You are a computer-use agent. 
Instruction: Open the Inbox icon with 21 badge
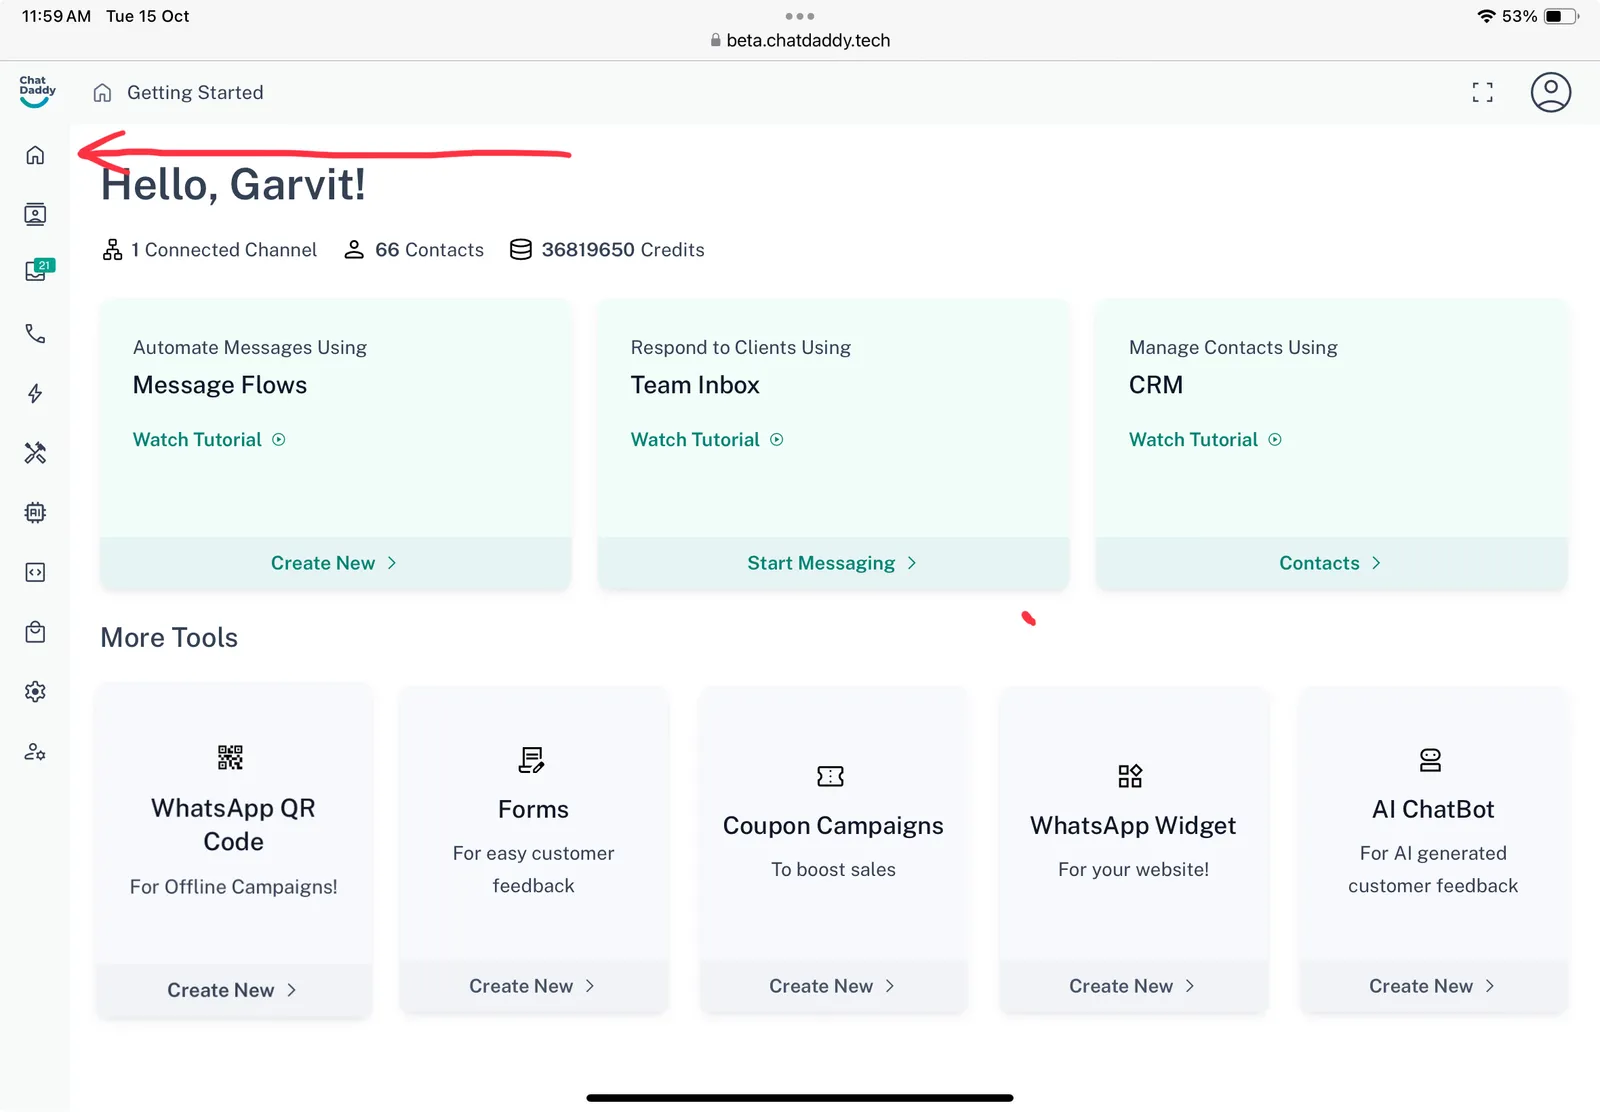(37, 271)
